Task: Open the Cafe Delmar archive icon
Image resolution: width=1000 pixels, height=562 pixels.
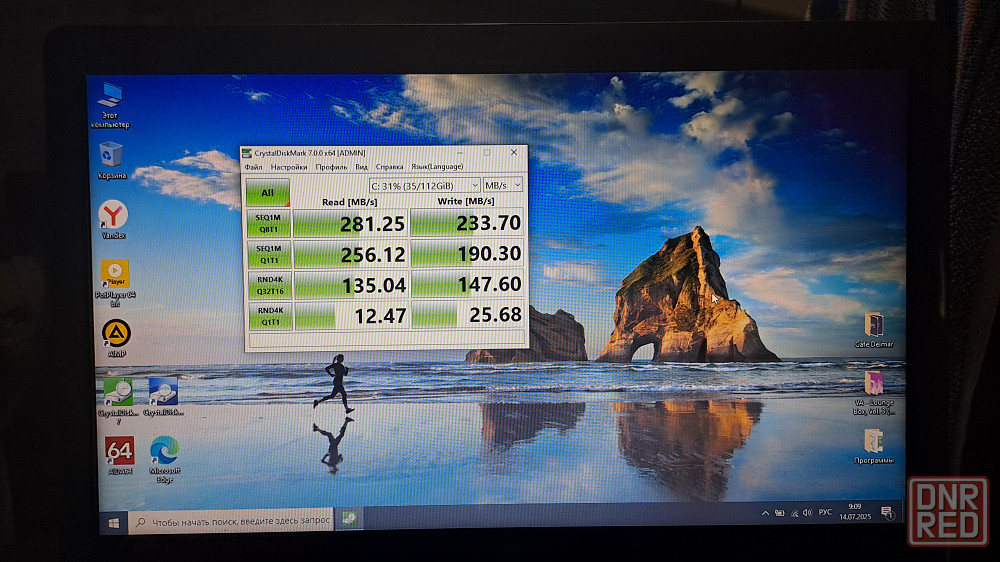Action: 874,330
